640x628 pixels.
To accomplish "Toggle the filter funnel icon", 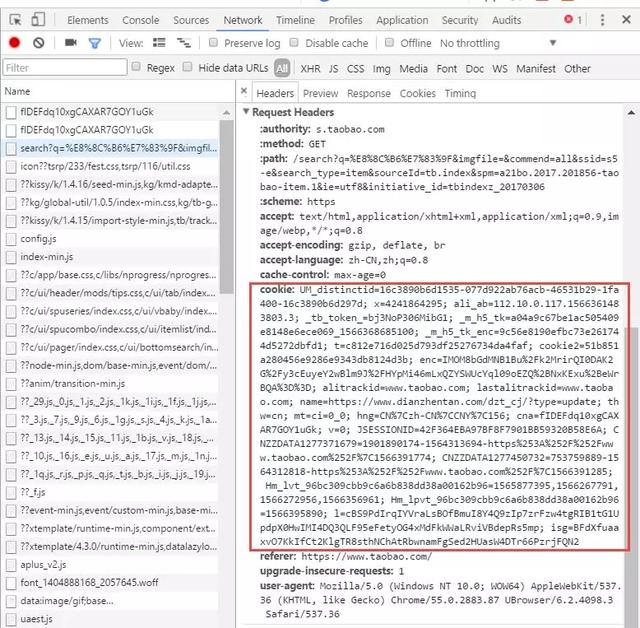I will tap(95, 43).
